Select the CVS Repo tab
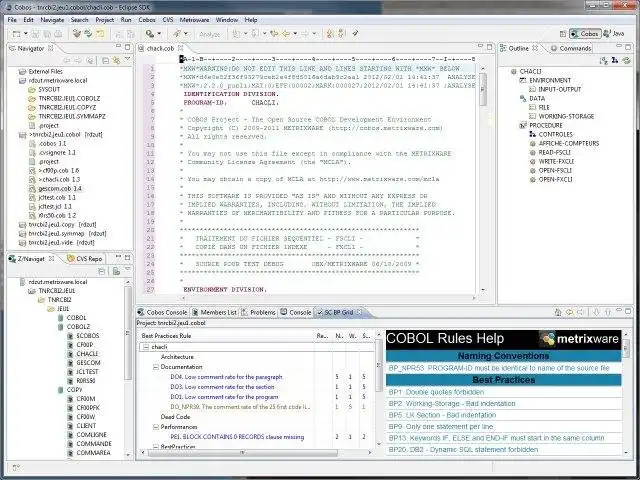Viewport: 640px width, 480px height. [x=84, y=258]
